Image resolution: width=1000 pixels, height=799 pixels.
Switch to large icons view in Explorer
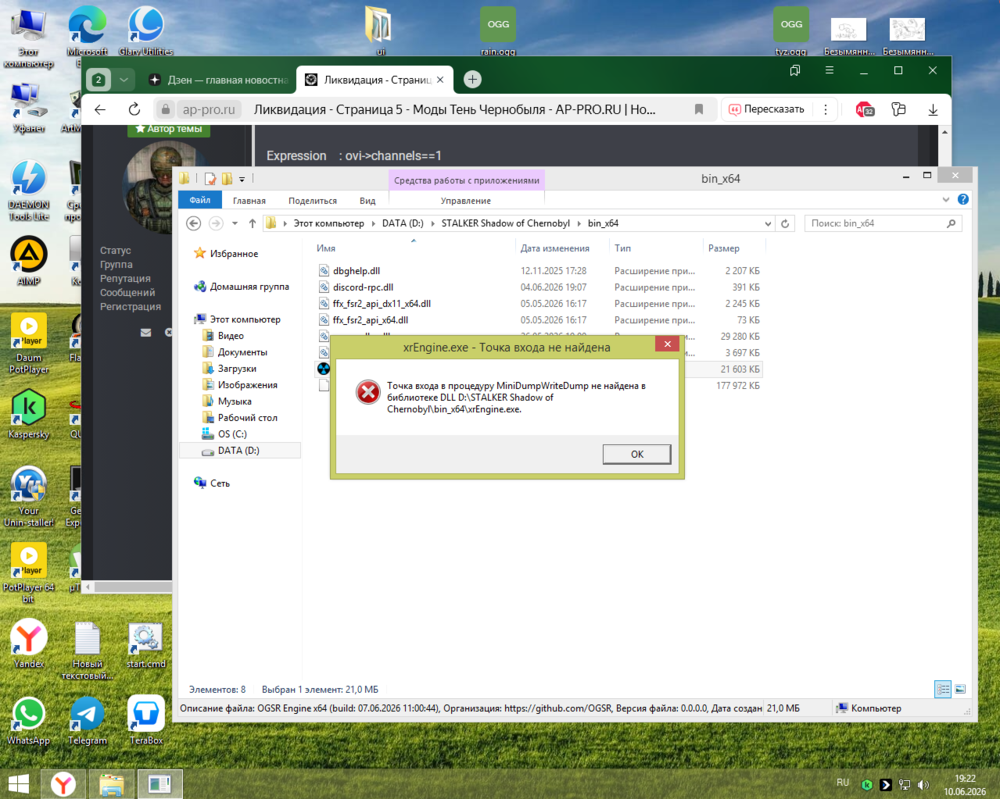960,689
